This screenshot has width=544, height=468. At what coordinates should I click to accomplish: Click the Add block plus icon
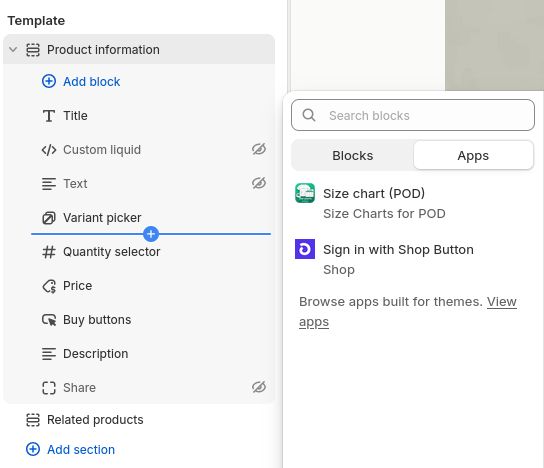[49, 82]
